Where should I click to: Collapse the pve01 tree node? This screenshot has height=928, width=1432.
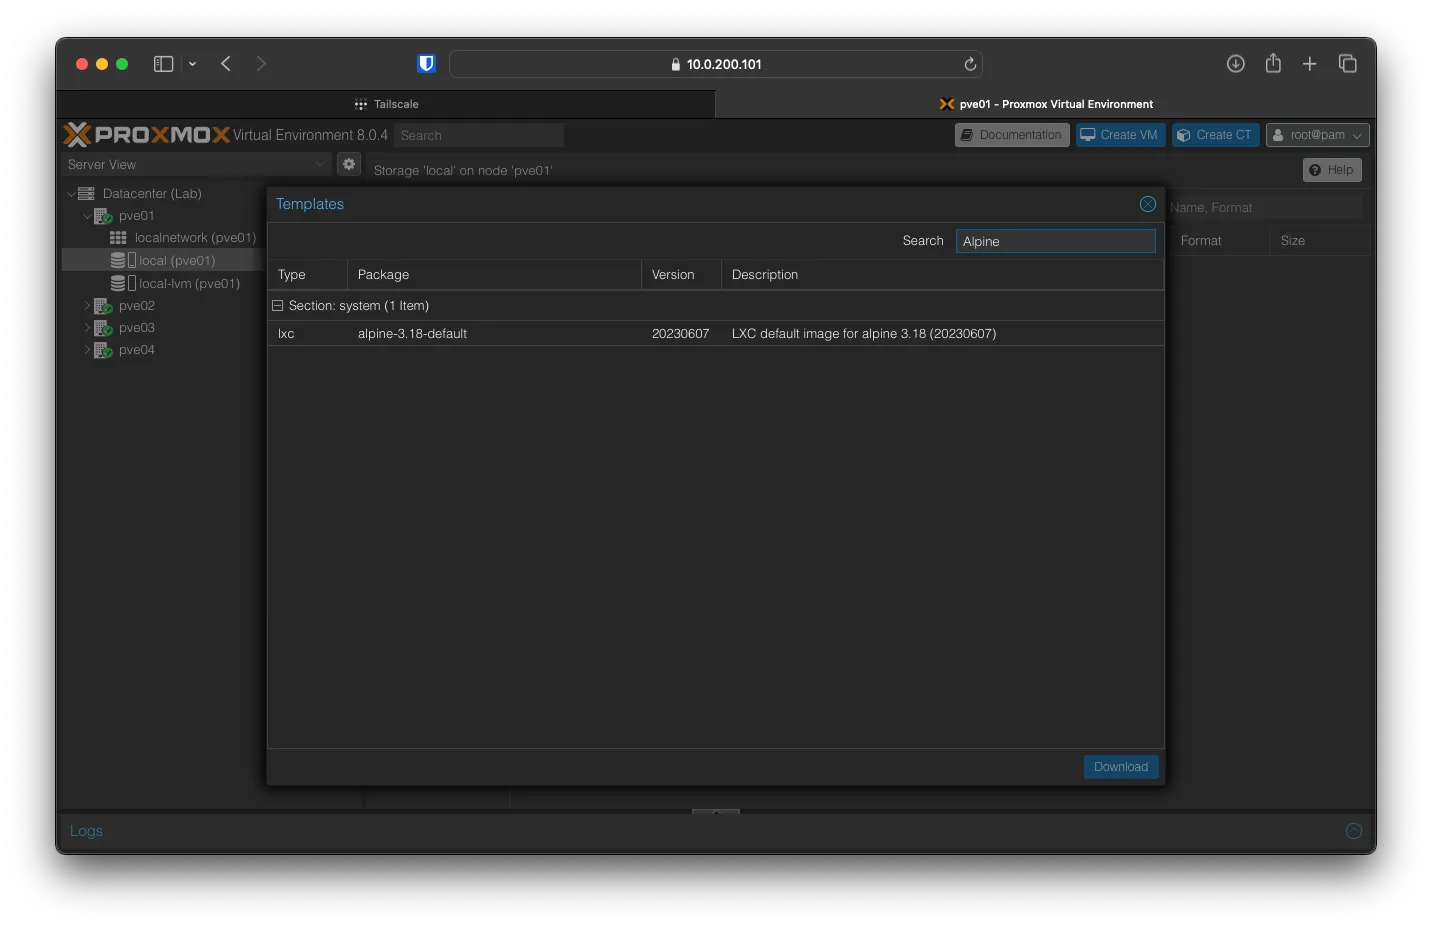pos(87,216)
